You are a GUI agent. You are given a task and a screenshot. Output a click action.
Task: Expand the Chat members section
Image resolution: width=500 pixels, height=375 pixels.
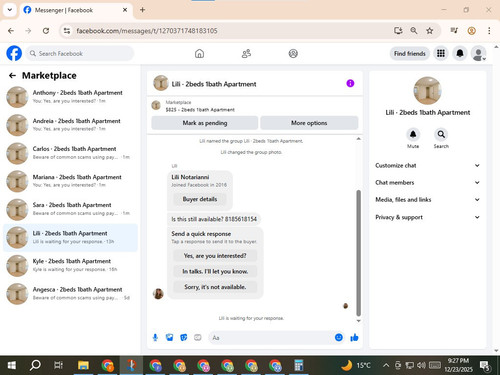tap(428, 182)
